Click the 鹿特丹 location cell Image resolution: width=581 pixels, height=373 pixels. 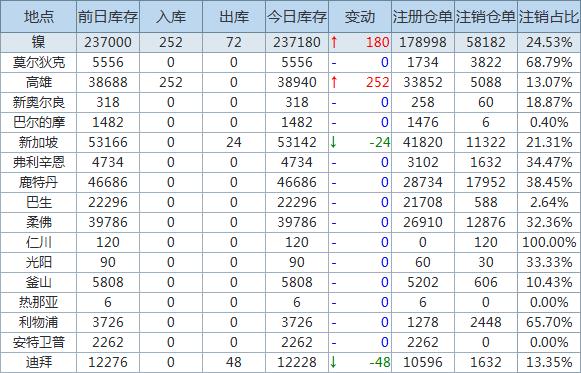click(x=39, y=182)
